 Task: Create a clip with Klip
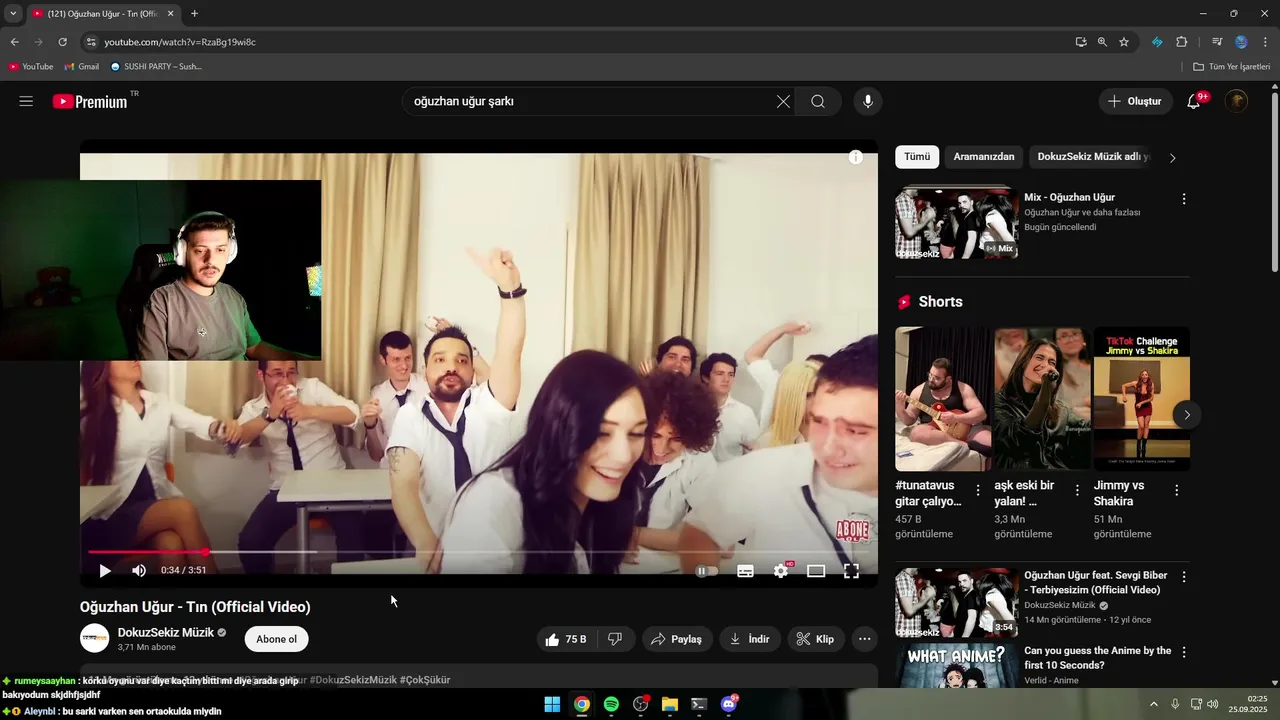click(x=815, y=639)
